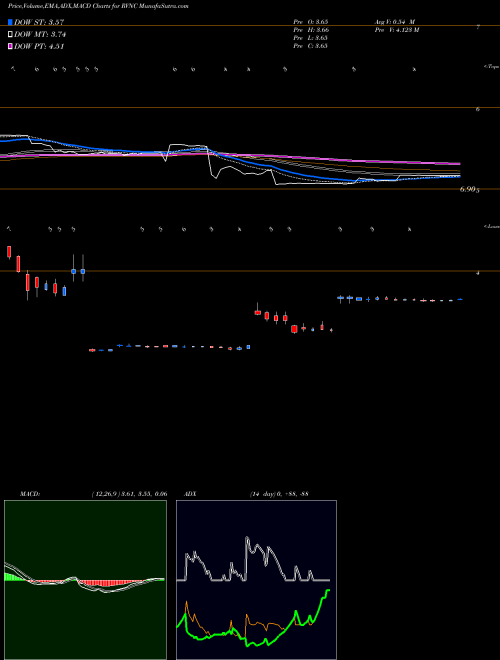Click the Pre V: 4.123 M value
The image size is (500, 660).
(x=396, y=30)
